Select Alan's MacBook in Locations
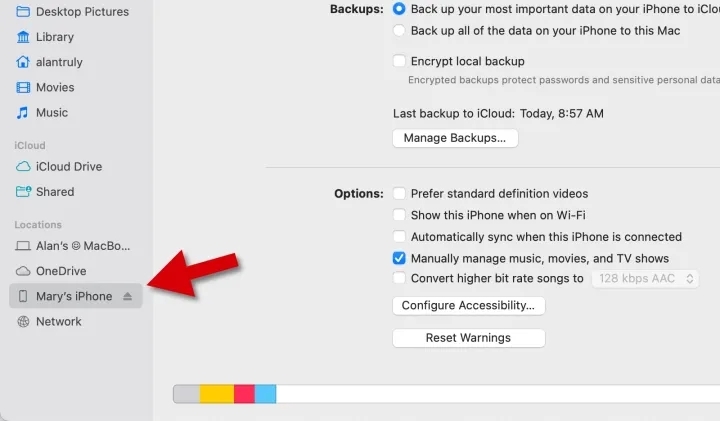 tap(73, 246)
